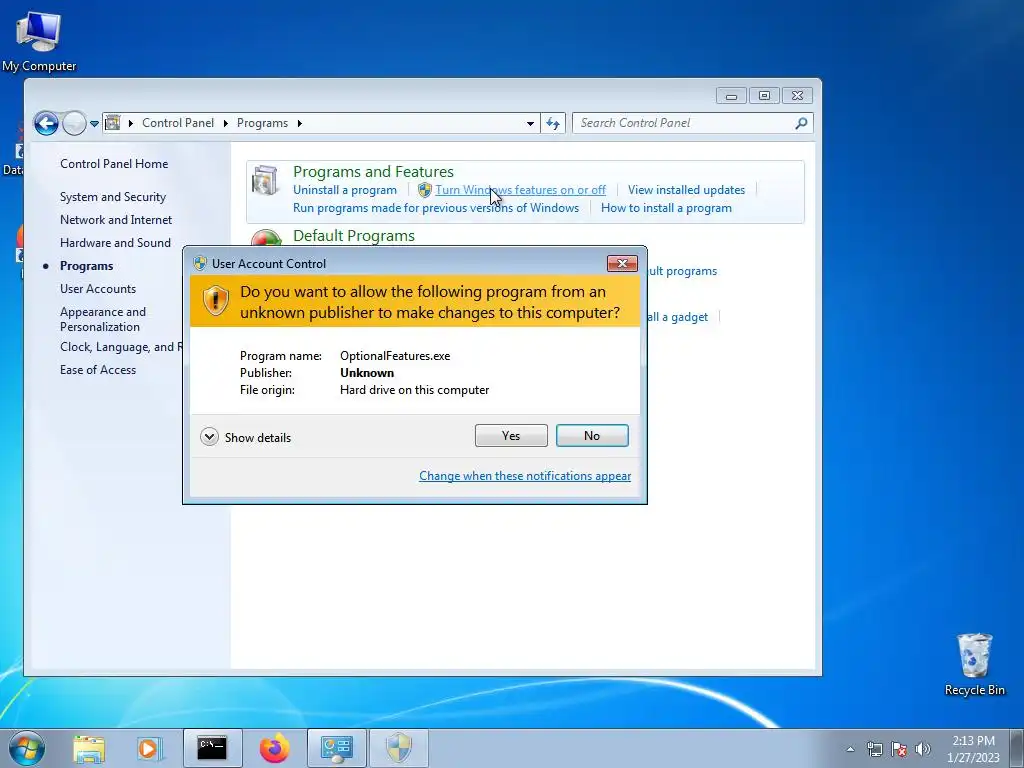
Task: Launch Windows Media Player from taskbar
Action: tap(149, 748)
